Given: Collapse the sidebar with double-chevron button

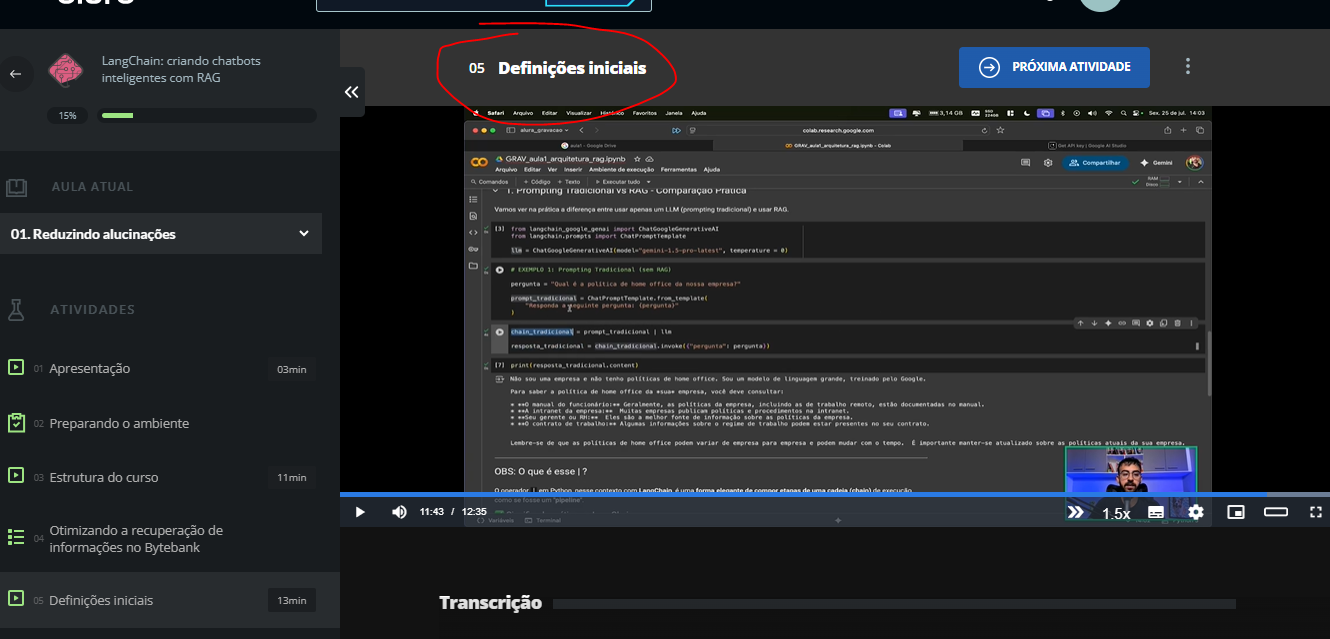Looking at the screenshot, I should click(352, 92).
